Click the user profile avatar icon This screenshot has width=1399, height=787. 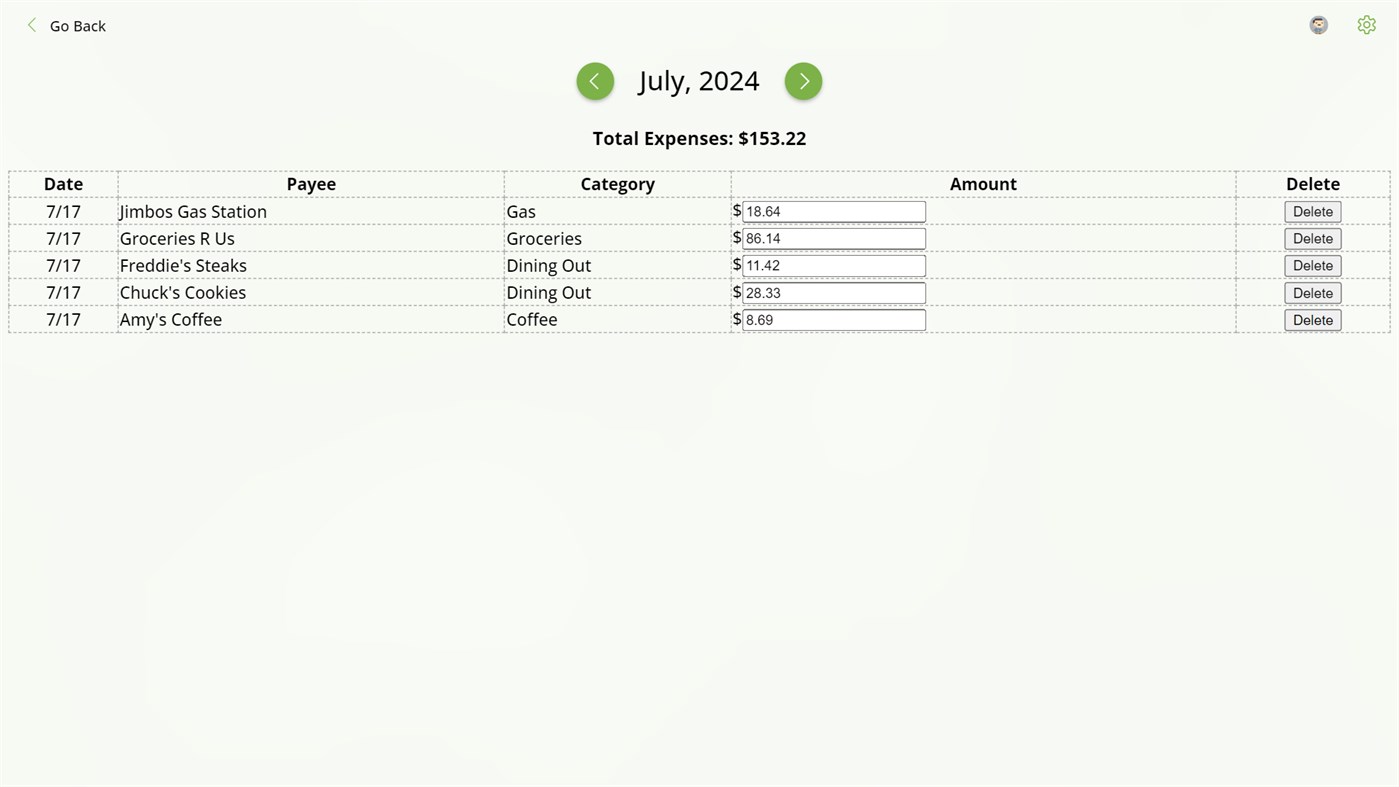click(x=1318, y=24)
